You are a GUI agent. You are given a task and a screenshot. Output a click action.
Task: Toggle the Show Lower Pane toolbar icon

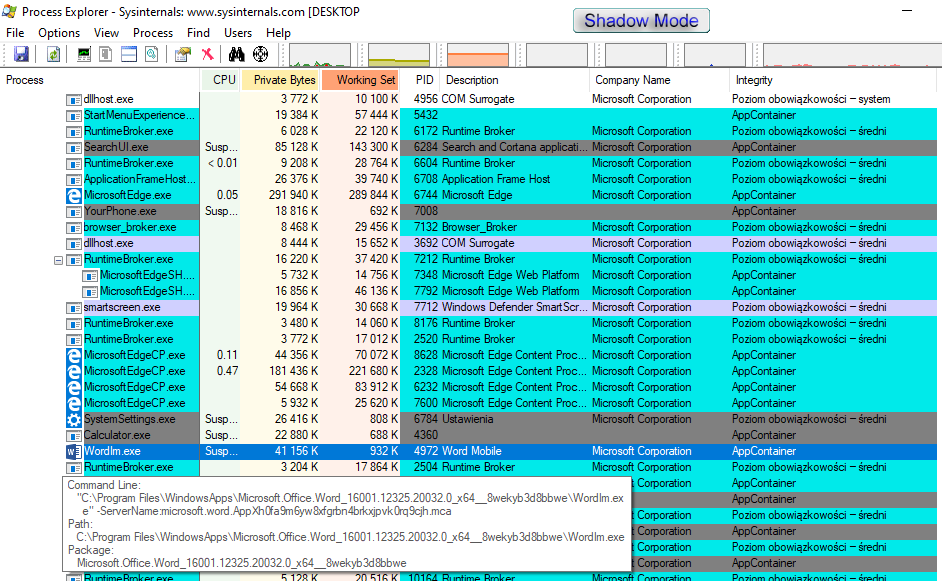[x=128, y=54]
